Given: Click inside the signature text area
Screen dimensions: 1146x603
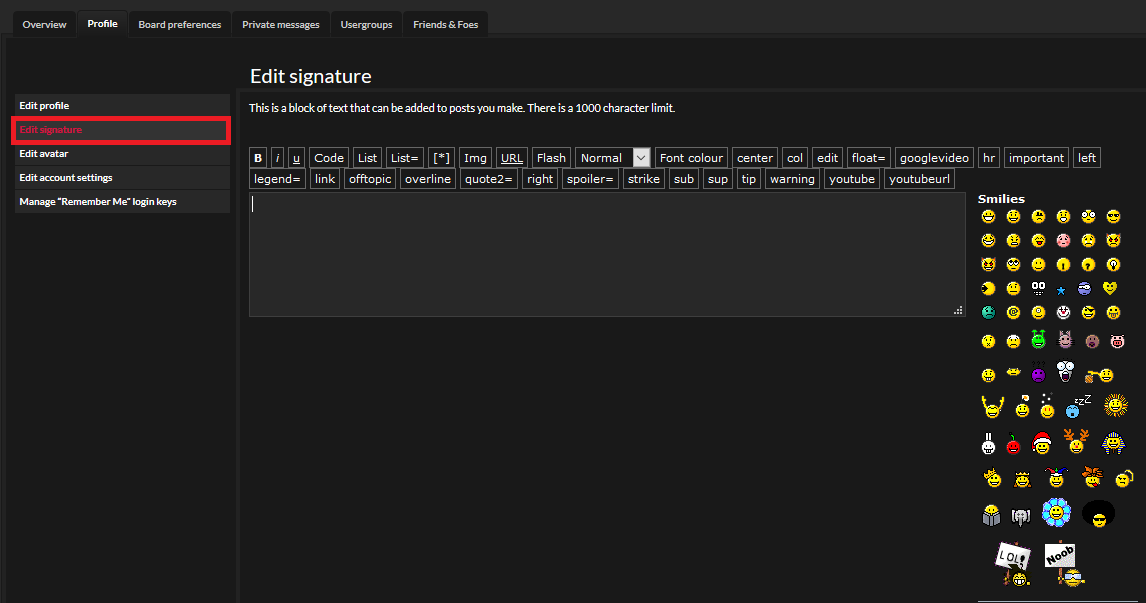Looking at the screenshot, I should tap(607, 254).
